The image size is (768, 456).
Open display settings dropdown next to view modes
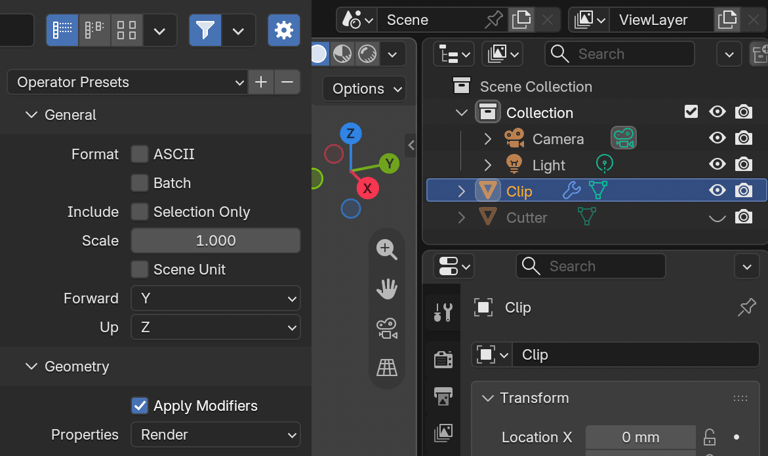[x=159, y=31]
